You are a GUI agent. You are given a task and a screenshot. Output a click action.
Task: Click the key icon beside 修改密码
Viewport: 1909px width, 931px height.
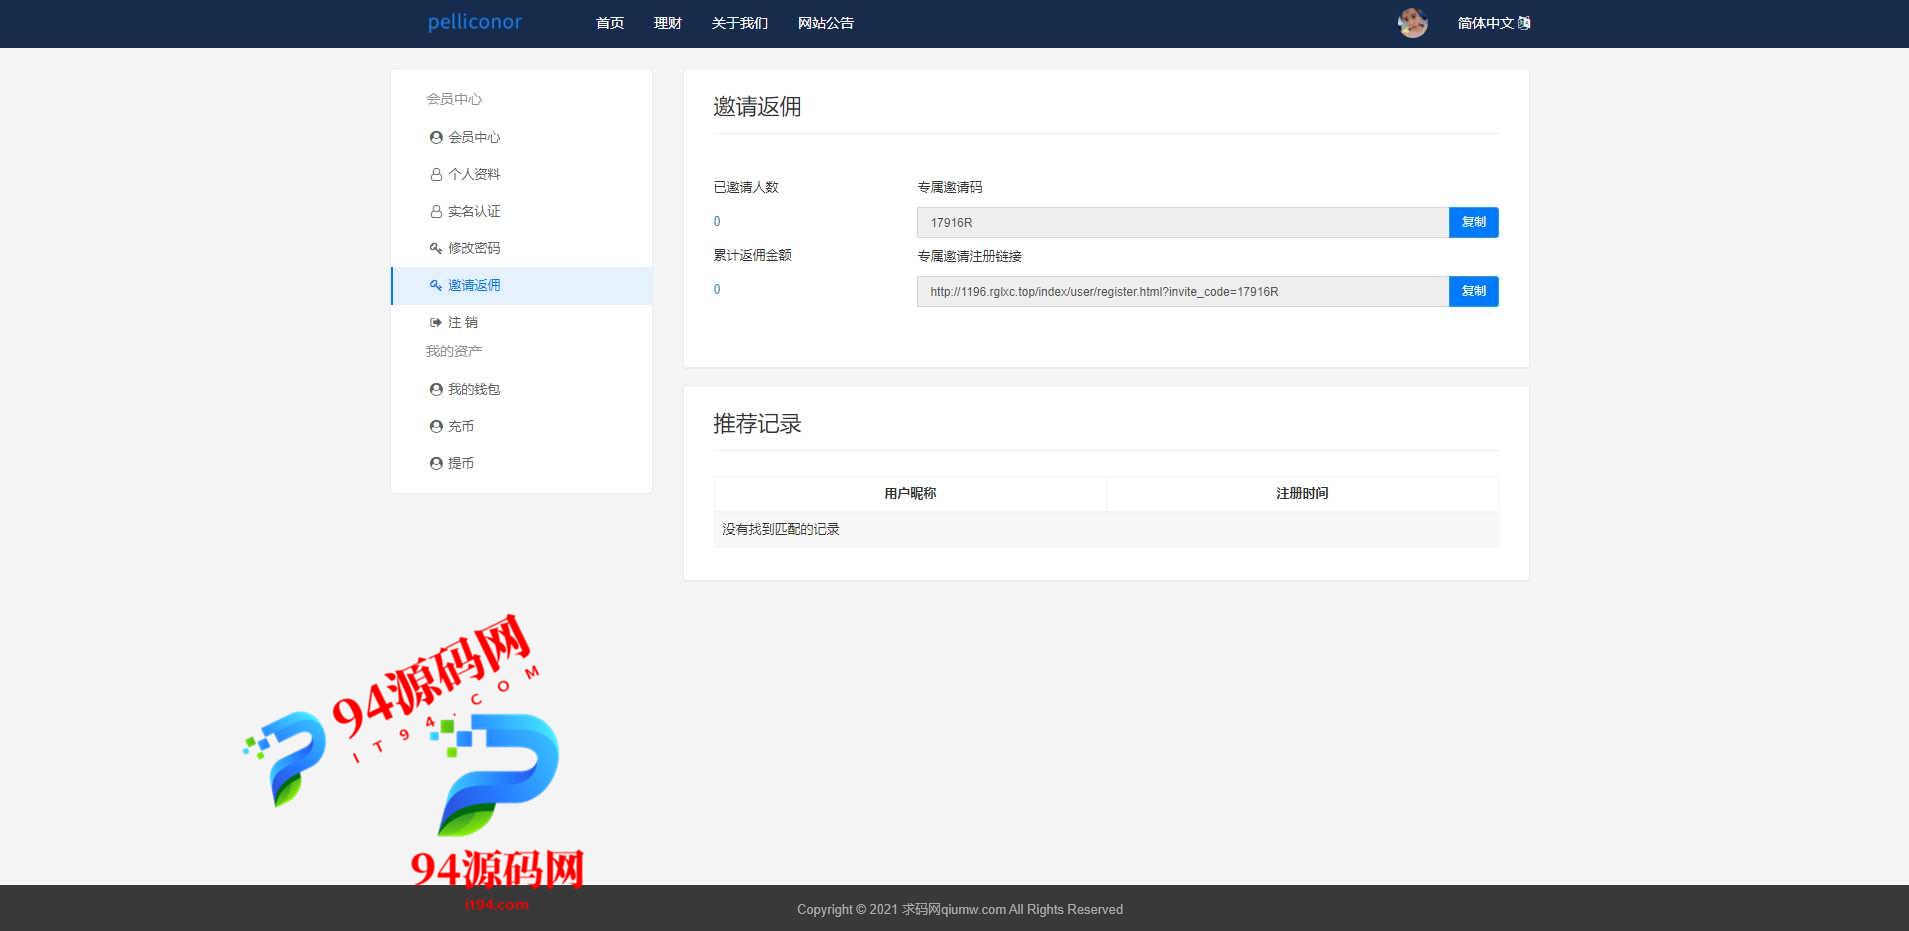(436, 248)
